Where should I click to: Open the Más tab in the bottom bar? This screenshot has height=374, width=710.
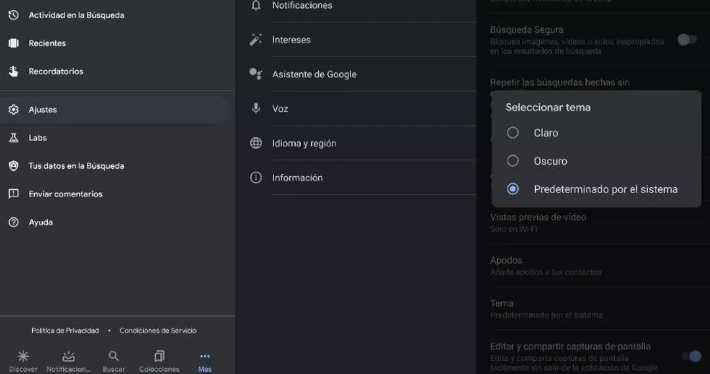pyautogui.click(x=205, y=361)
